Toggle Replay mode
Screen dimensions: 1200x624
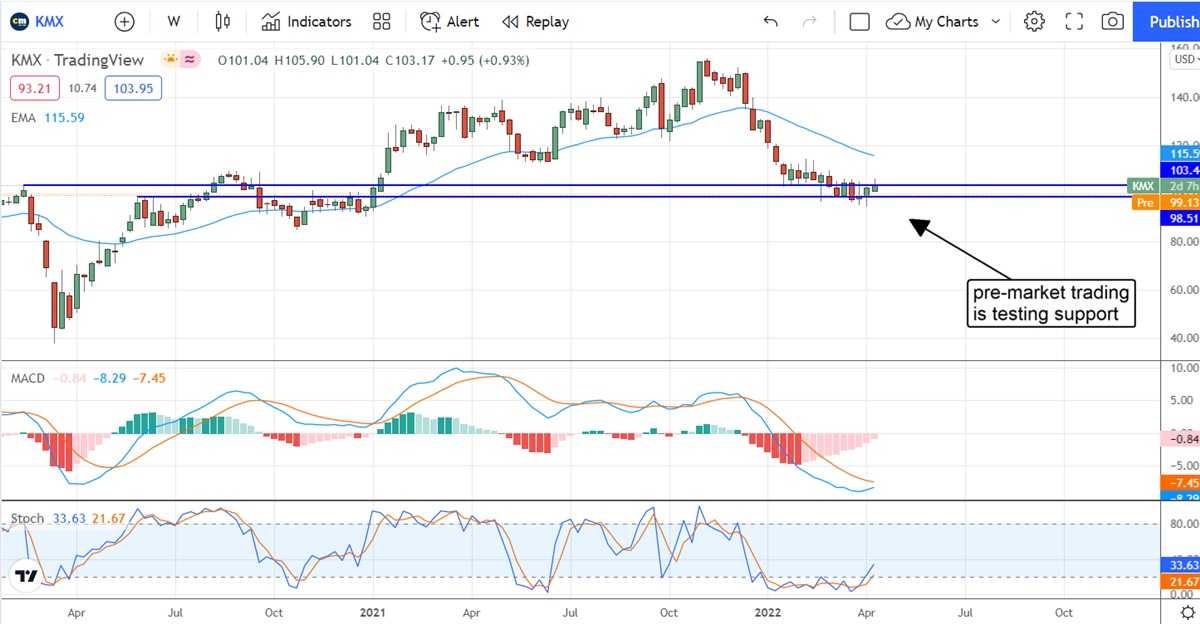point(535,21)
